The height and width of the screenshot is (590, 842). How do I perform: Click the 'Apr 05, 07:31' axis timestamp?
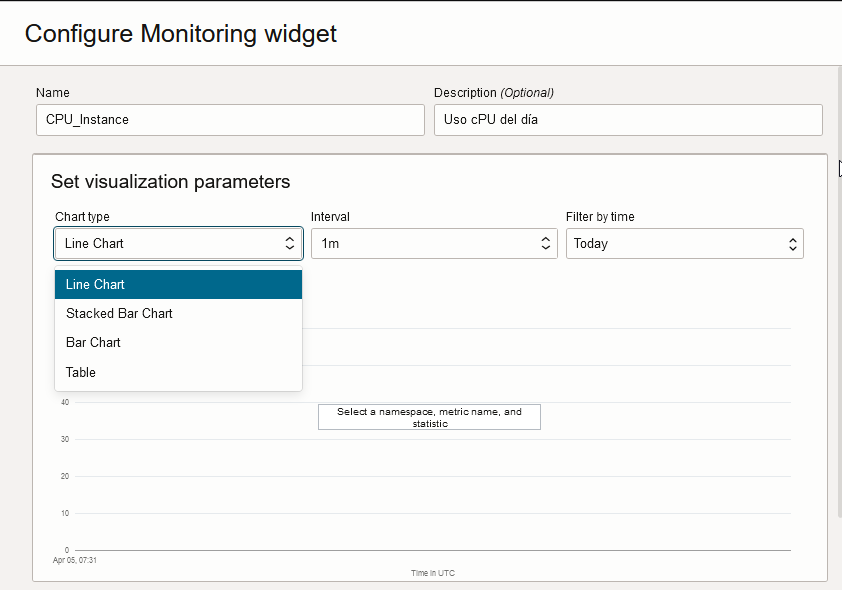coord(75,560)
